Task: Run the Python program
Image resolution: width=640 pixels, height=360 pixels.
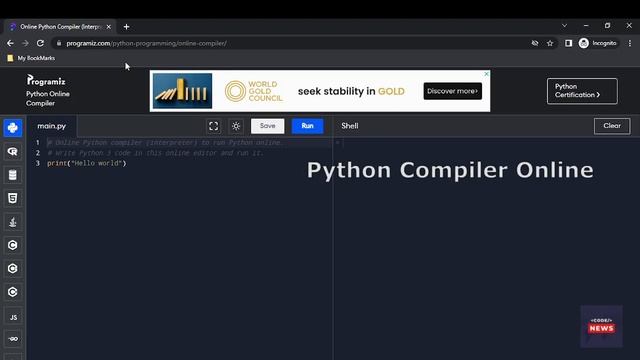Action: [x=307, y=126]
